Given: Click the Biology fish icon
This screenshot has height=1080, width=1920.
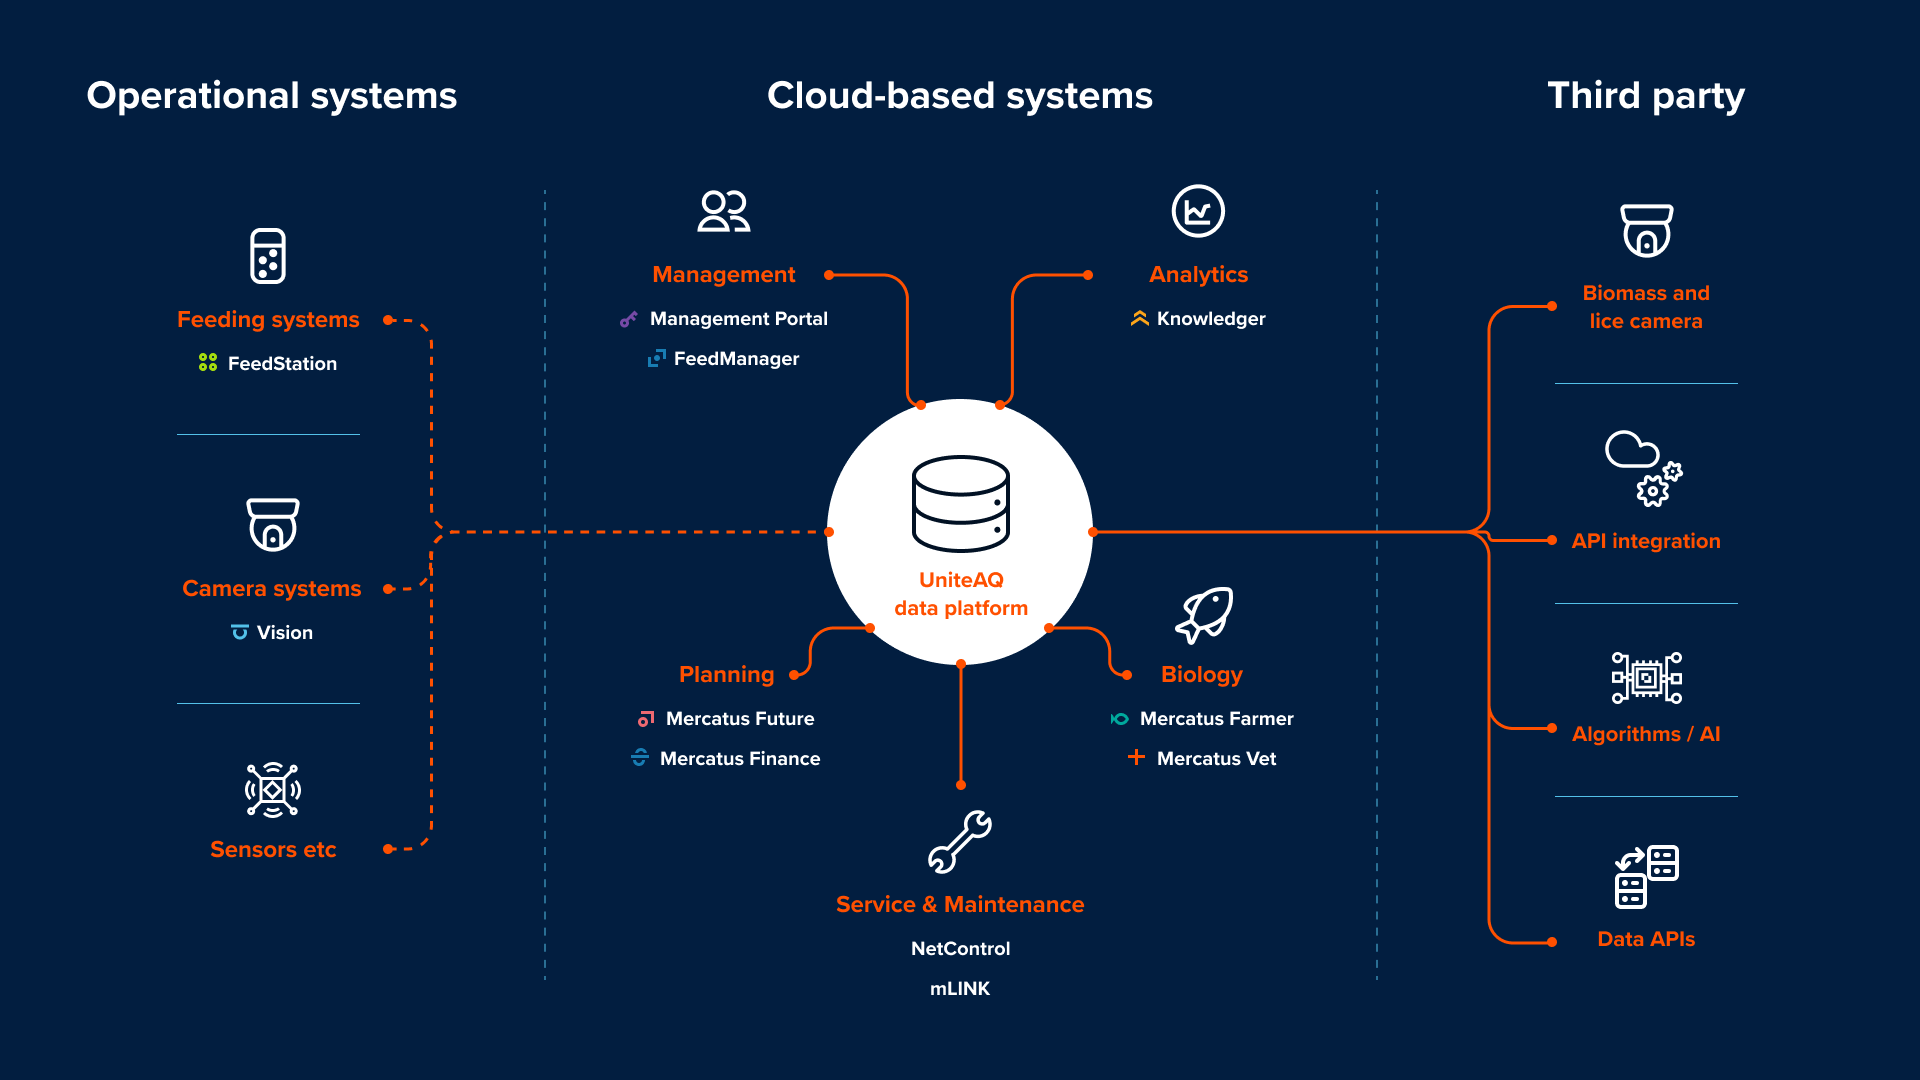Looking at the screenshot, I should click(1203, 614).
